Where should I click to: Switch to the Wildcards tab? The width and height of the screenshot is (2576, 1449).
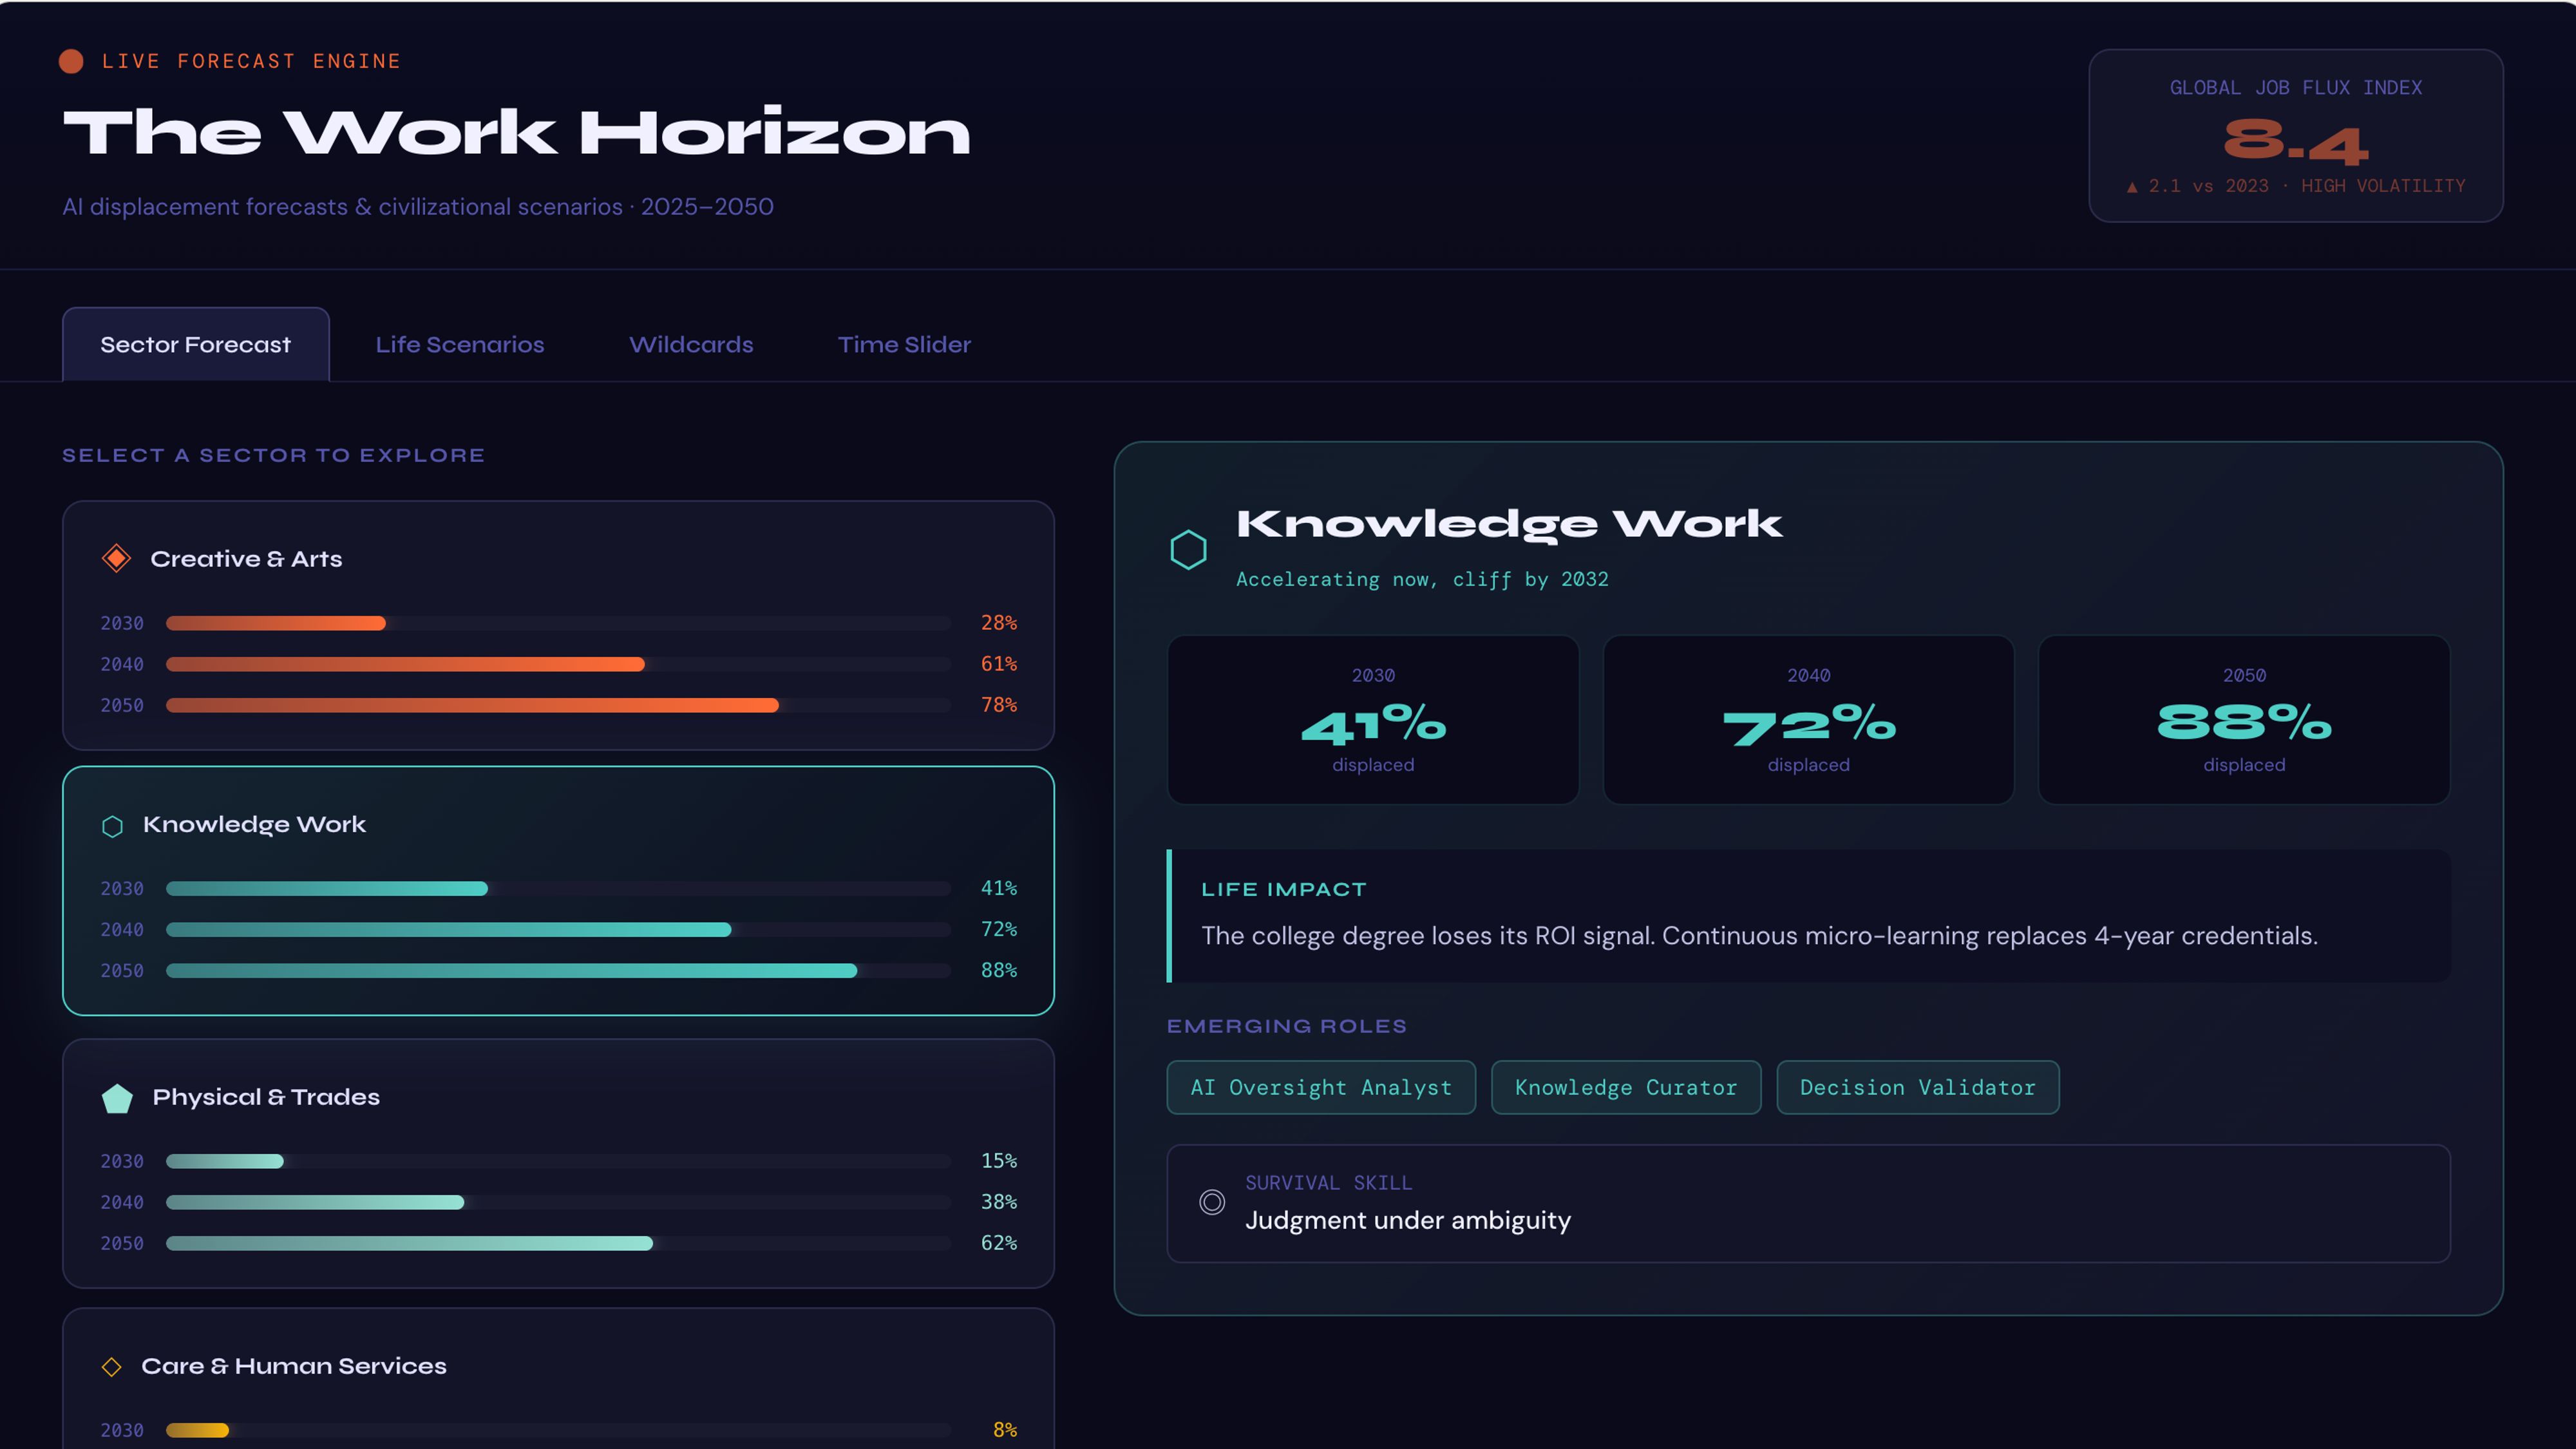pos(691,345)
